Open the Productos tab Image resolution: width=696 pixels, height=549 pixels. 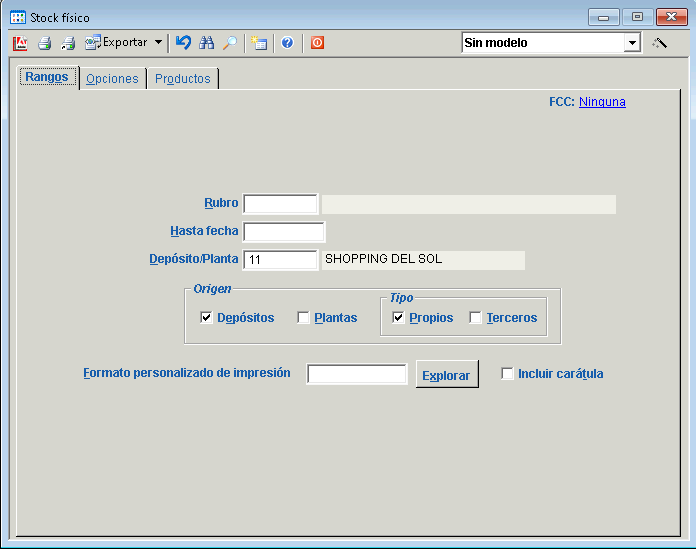(183, 79)
